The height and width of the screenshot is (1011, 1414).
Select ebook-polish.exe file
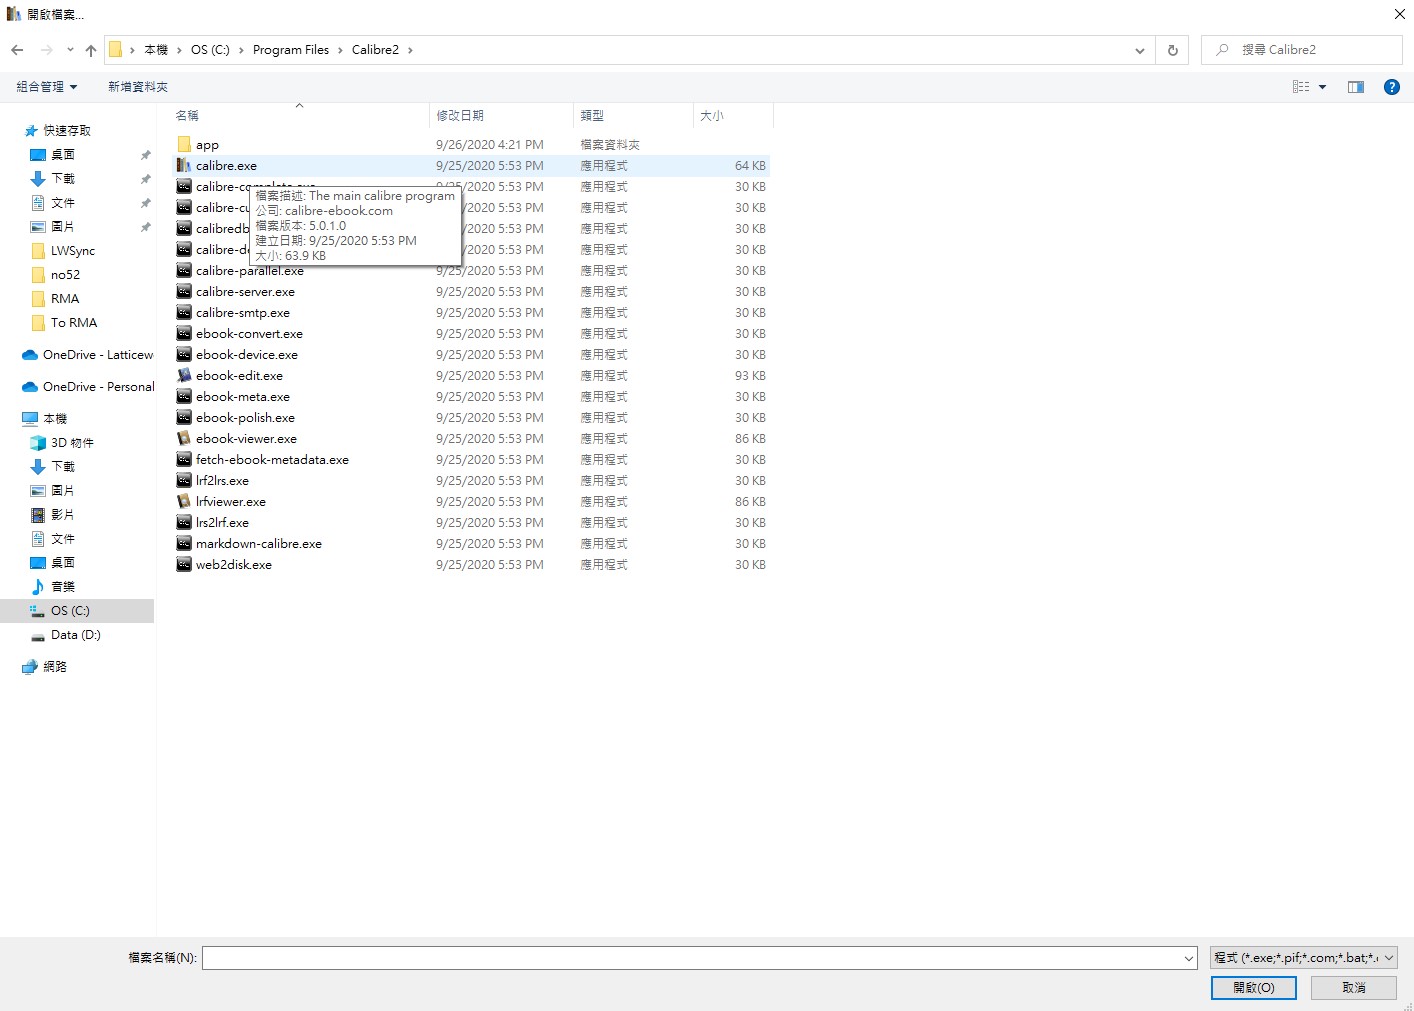245,418
